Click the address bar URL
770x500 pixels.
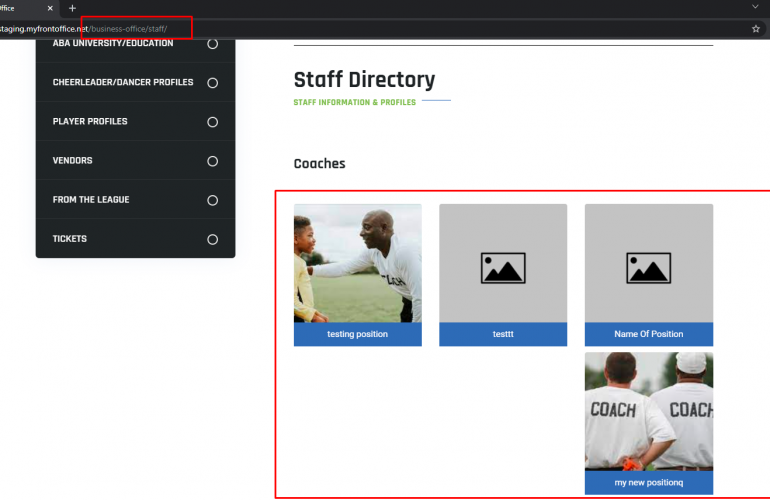pyautogui.click(x=83, y=29)
